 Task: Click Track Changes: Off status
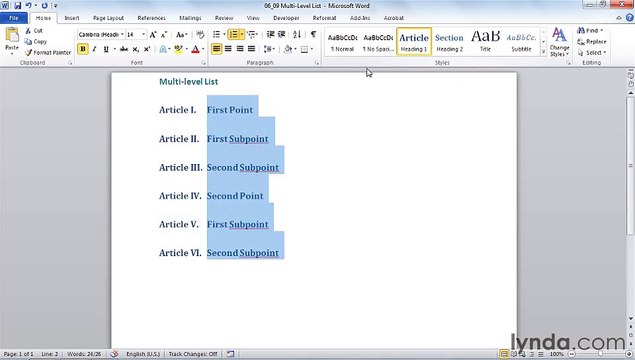pos(193,354)
